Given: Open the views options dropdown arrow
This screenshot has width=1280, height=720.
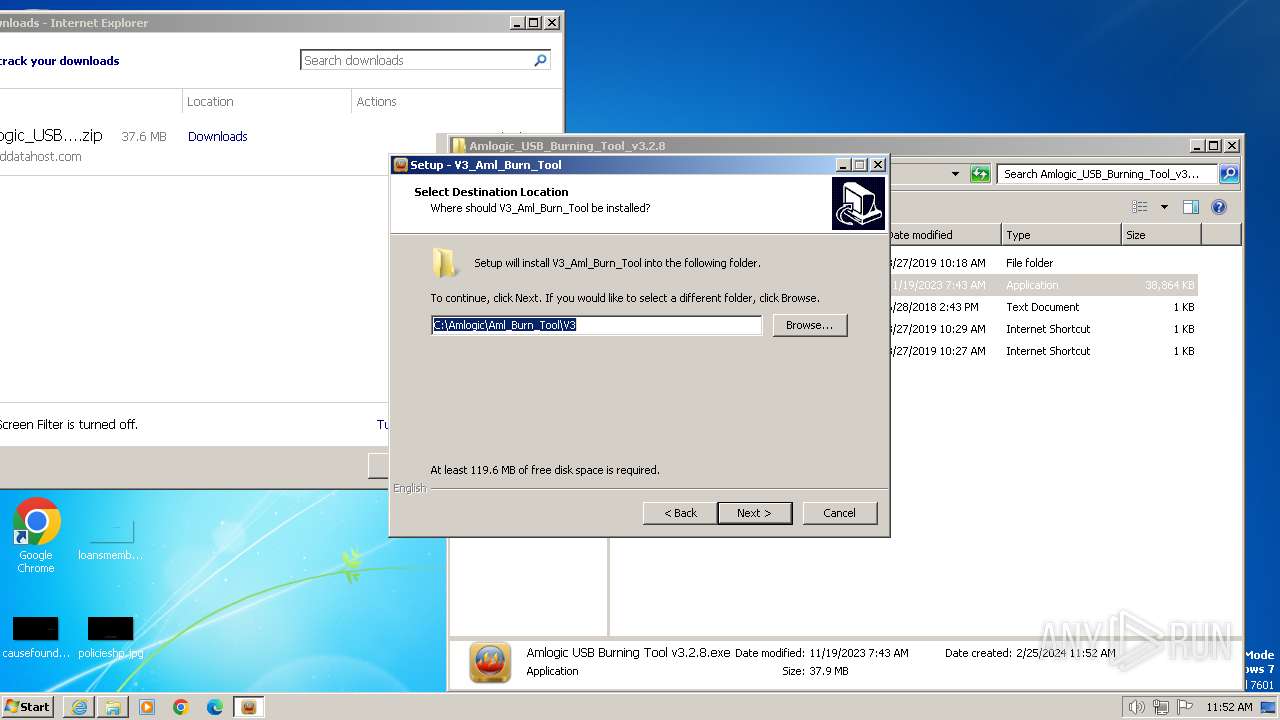Looking at the screenshot, I should (1164, 207).
